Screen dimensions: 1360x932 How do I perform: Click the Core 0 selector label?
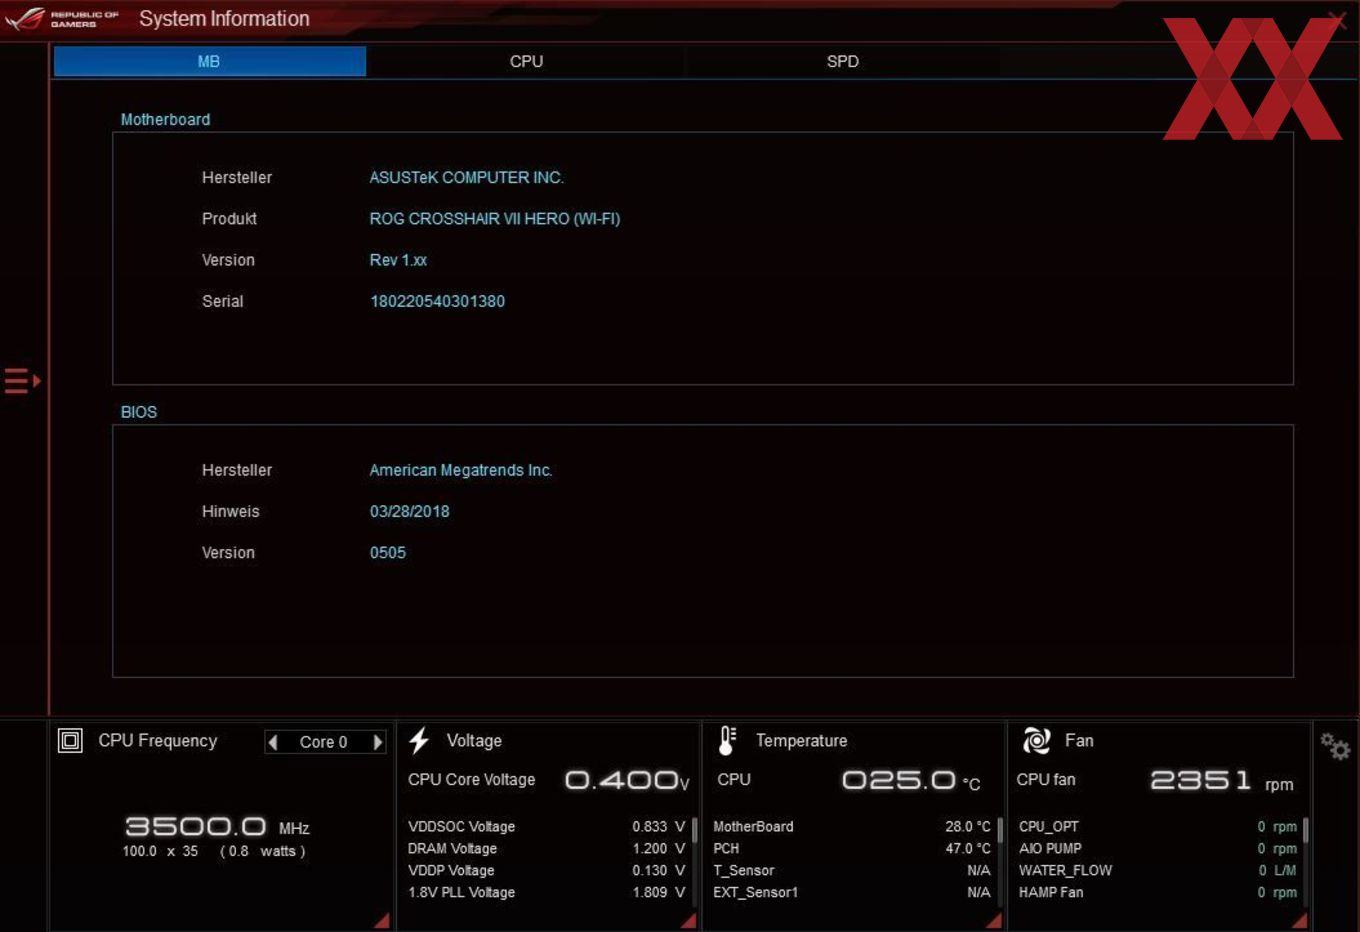tap(323, 742)
